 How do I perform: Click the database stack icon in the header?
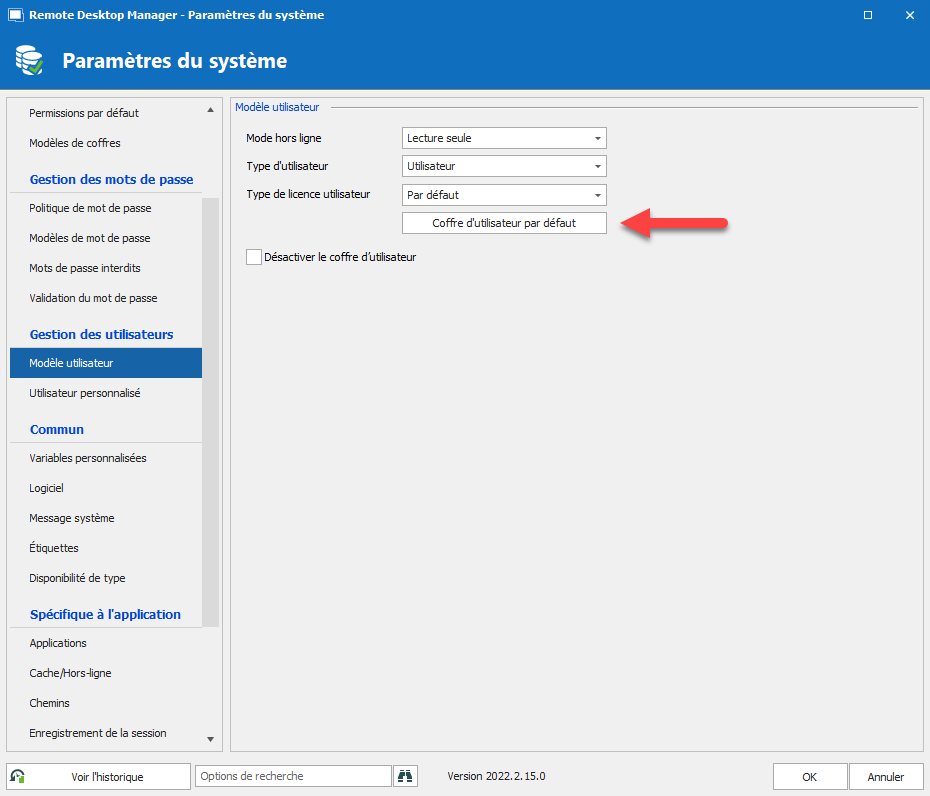point(29,60)
